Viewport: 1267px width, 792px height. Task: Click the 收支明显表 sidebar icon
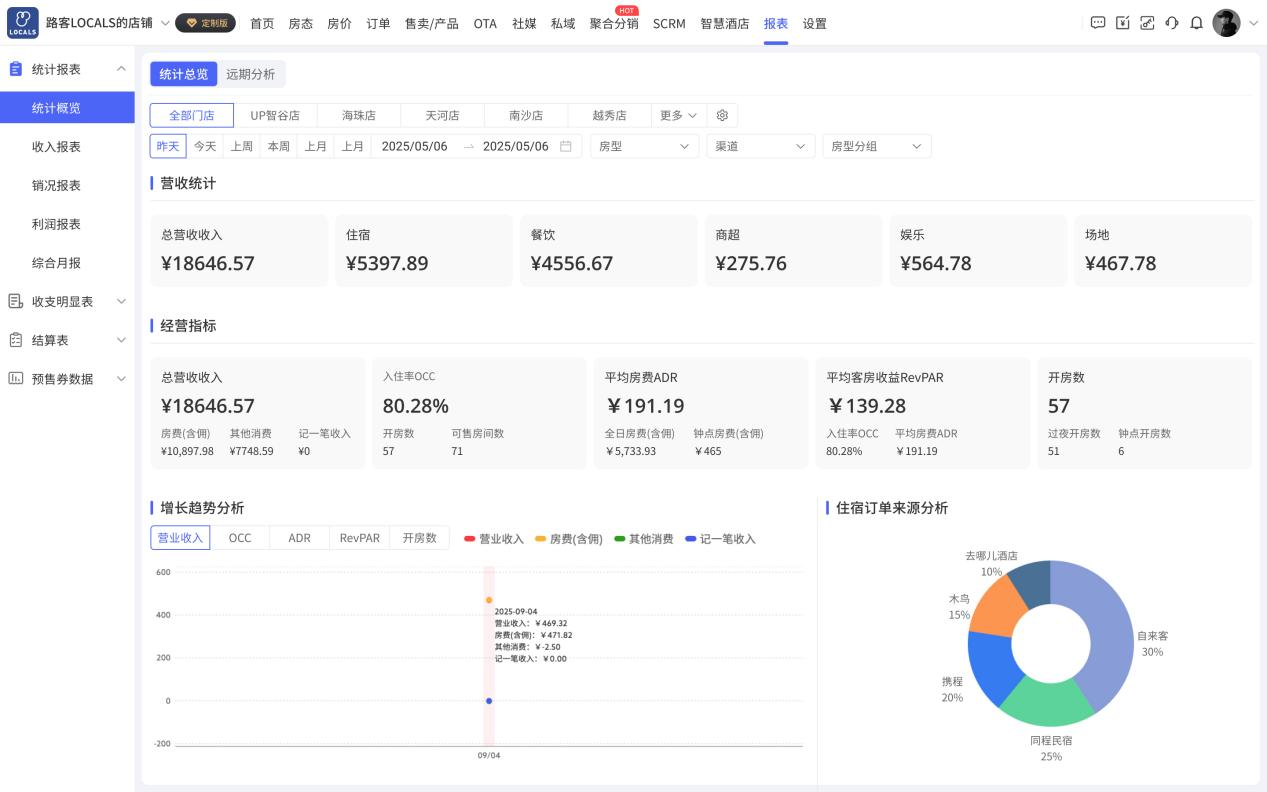[15, 301]
